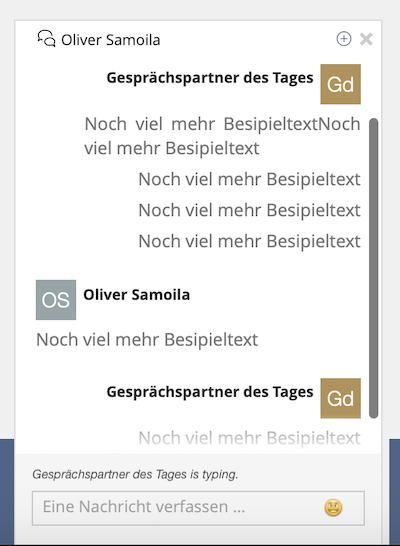Image resolution: width=400 pixels, height=546 pixels.
Task: Click the chat bubbles icon in header
Action: coord(46,38)
